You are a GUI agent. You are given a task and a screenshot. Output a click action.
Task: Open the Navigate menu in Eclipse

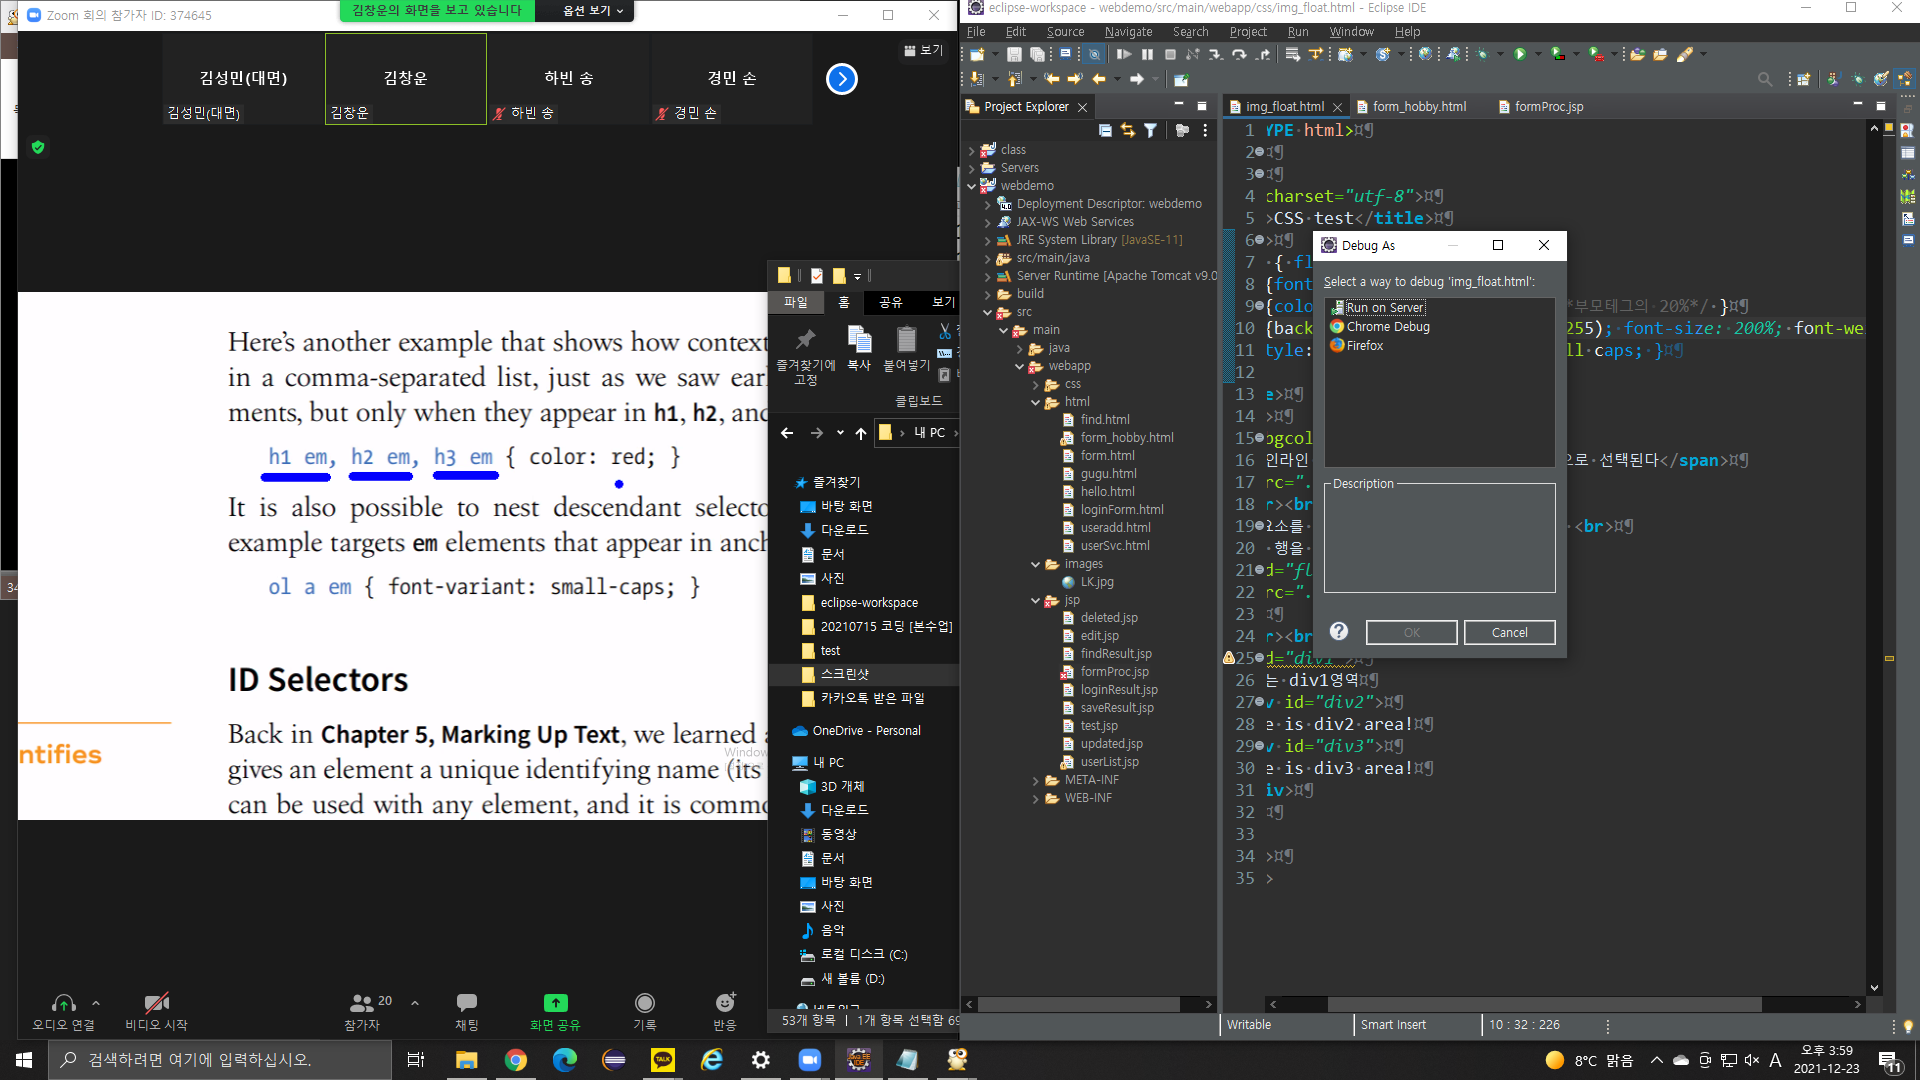coord(1128,32)
